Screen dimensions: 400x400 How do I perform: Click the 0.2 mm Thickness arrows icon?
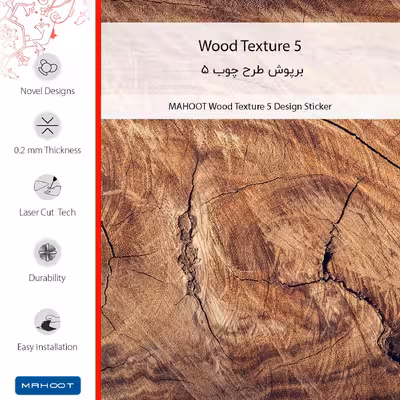click(x=48, y=126)
